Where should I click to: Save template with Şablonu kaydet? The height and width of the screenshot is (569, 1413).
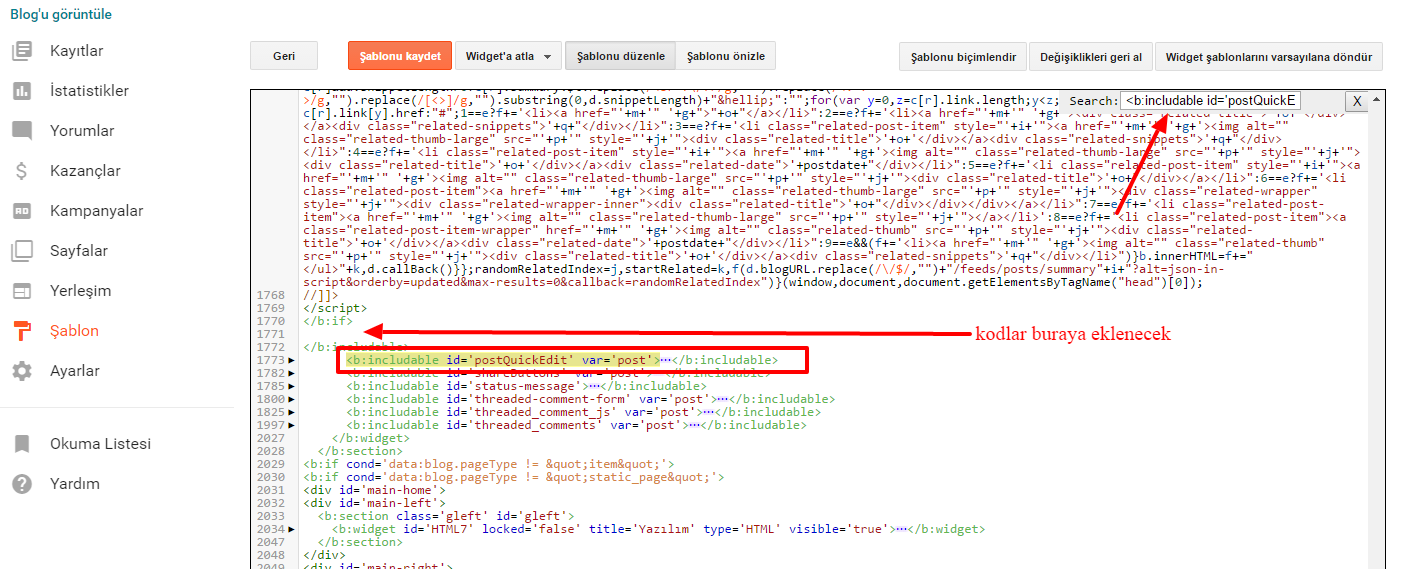(x=400, y=56)
